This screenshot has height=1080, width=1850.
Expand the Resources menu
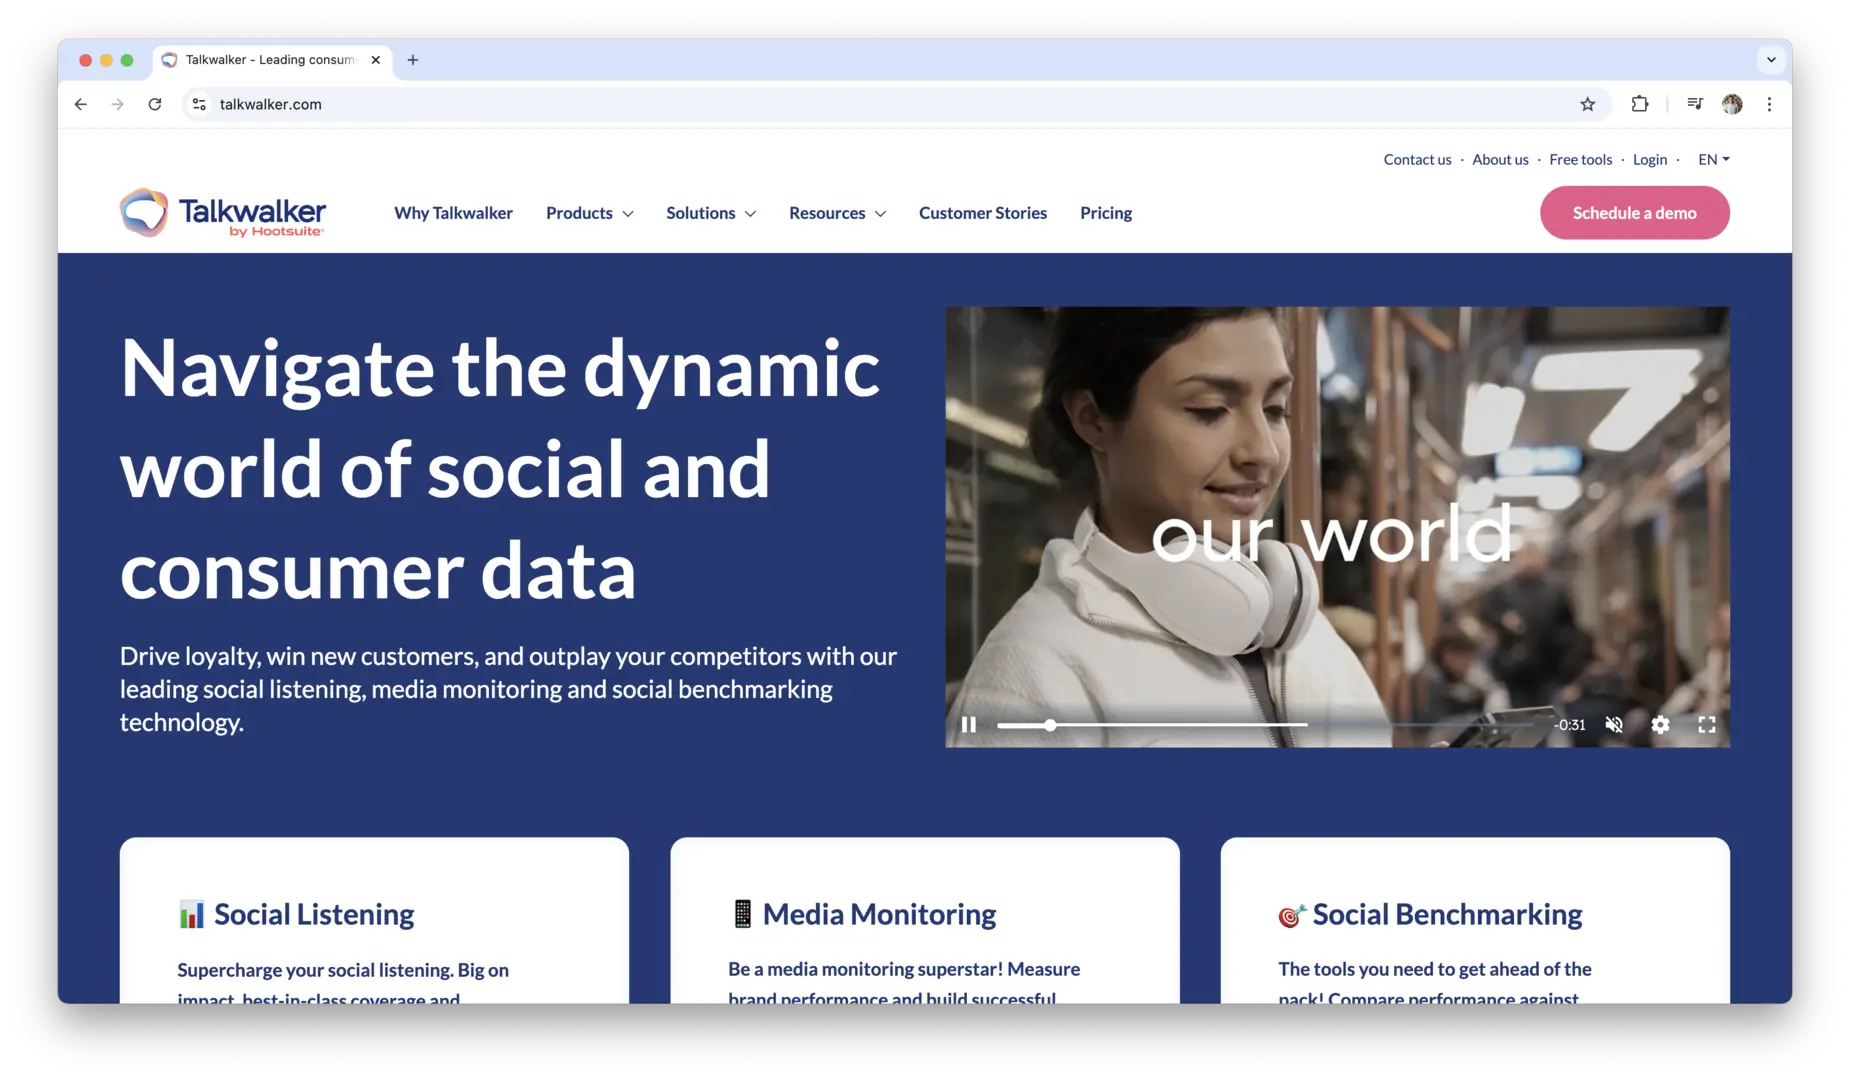click(x=838, y=213)
